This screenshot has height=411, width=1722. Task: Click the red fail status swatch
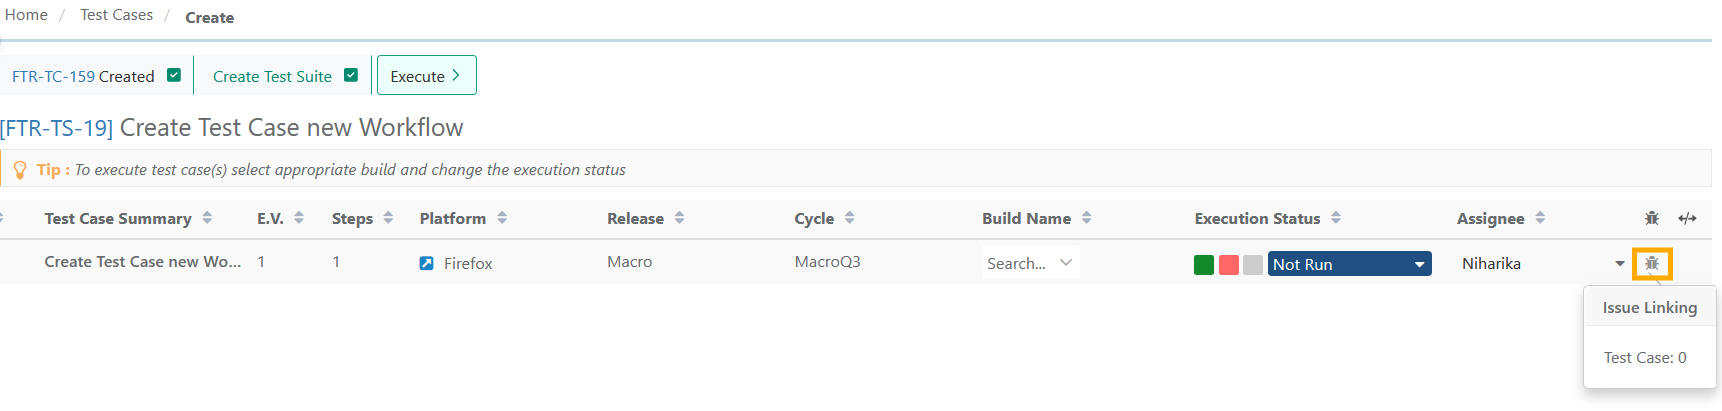[1229, 265]
